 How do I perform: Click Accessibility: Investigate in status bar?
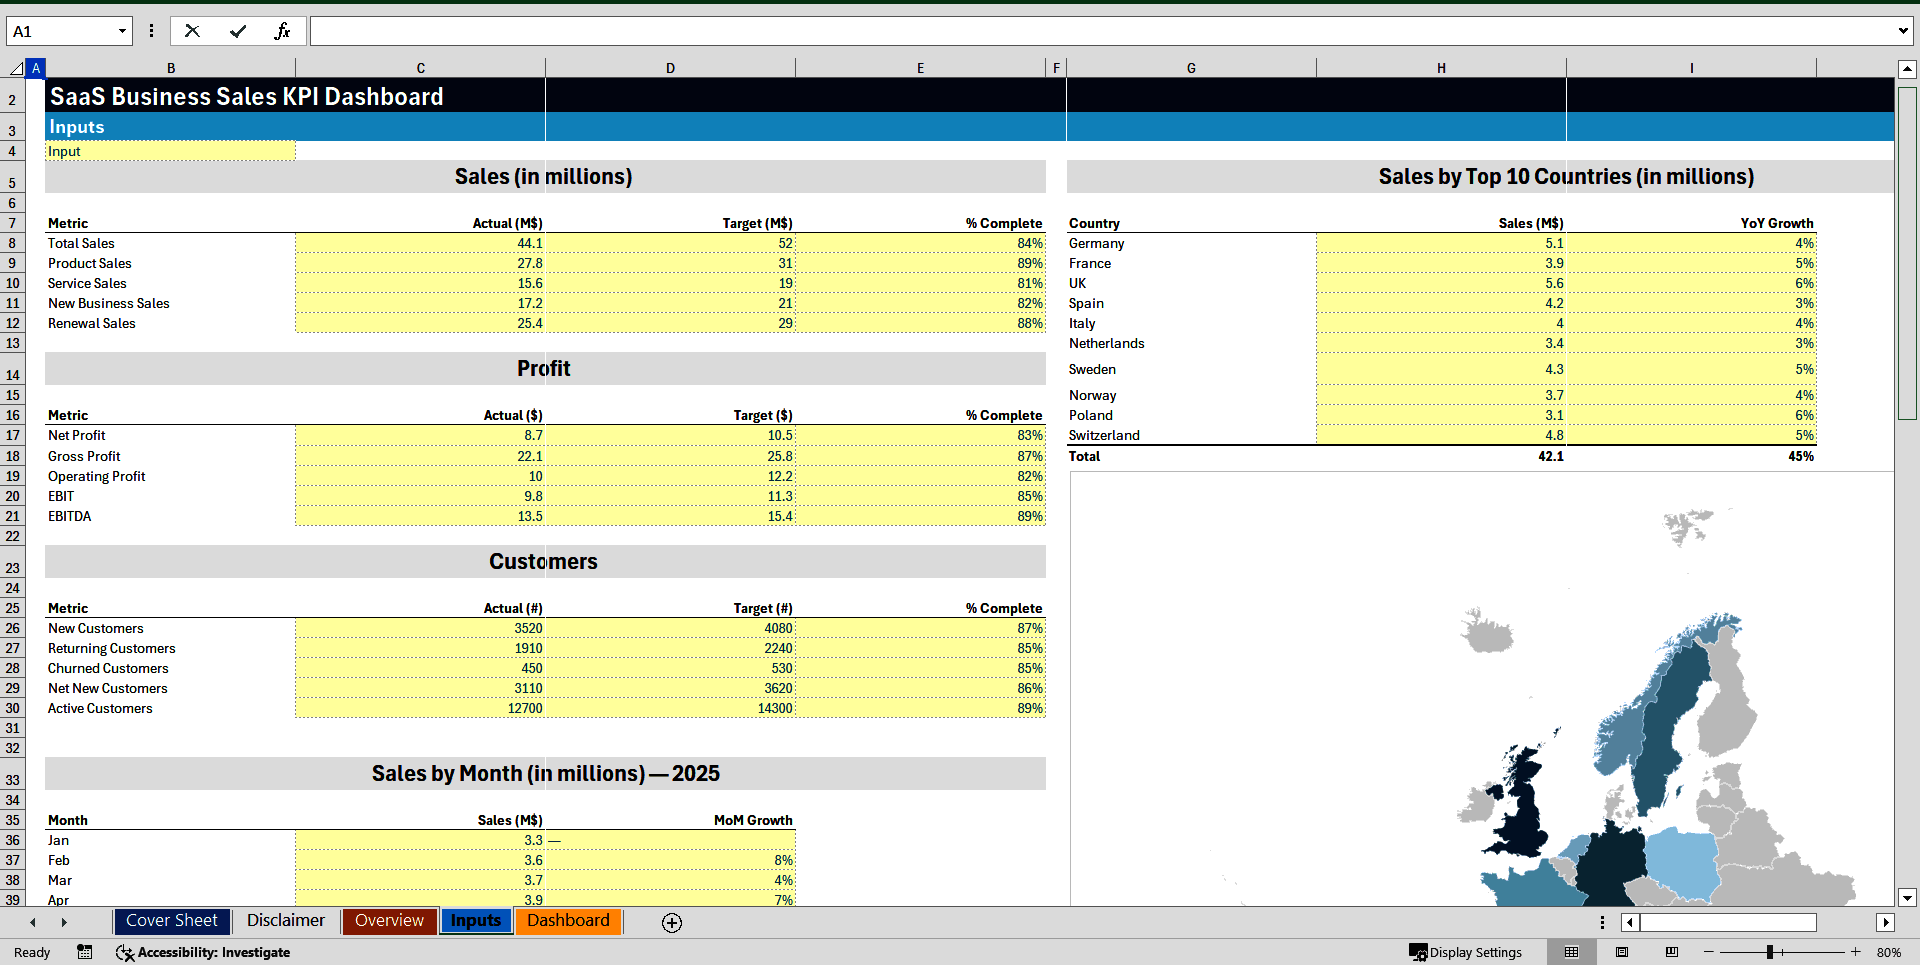pyautogui.click(x=213, y=952)
